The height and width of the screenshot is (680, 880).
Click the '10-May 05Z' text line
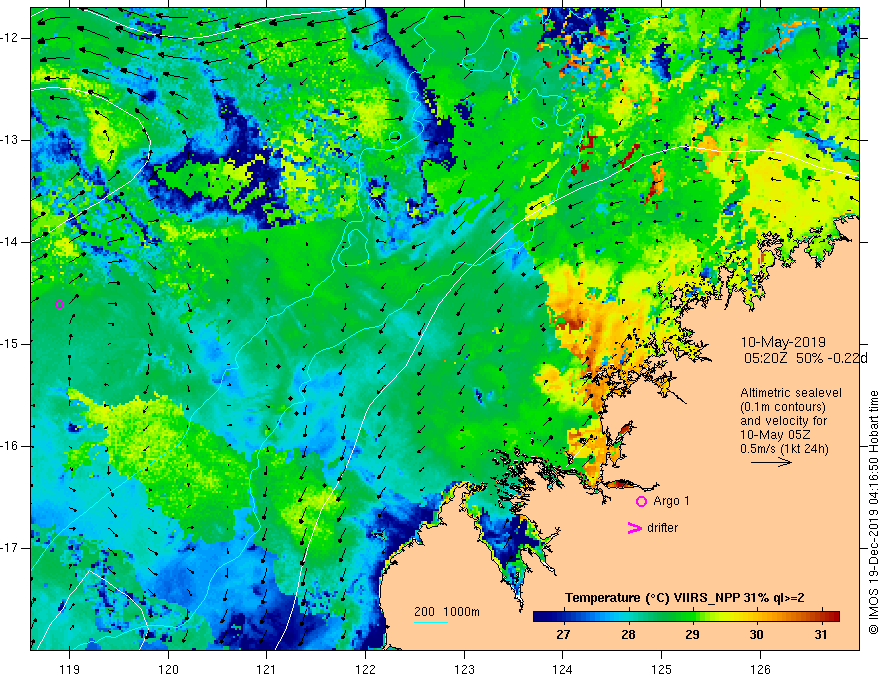[x=775, y=435]
